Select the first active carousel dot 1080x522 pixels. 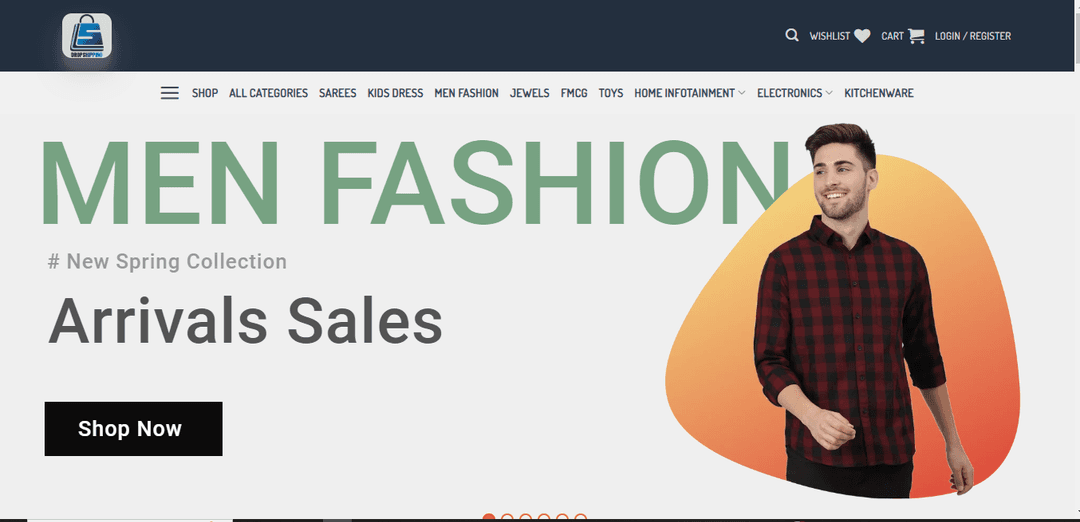coord(489,518)
